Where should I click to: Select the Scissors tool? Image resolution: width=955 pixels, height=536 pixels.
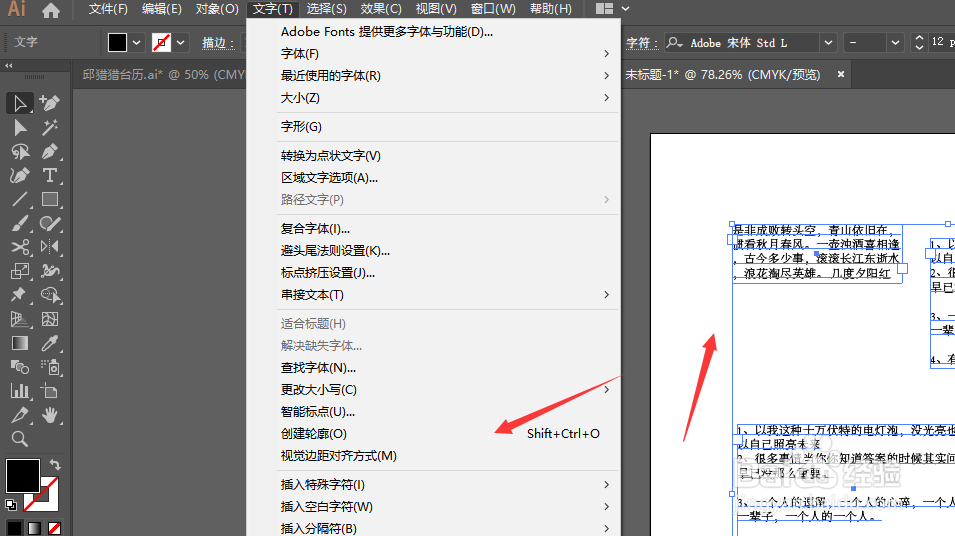[19, 247]
